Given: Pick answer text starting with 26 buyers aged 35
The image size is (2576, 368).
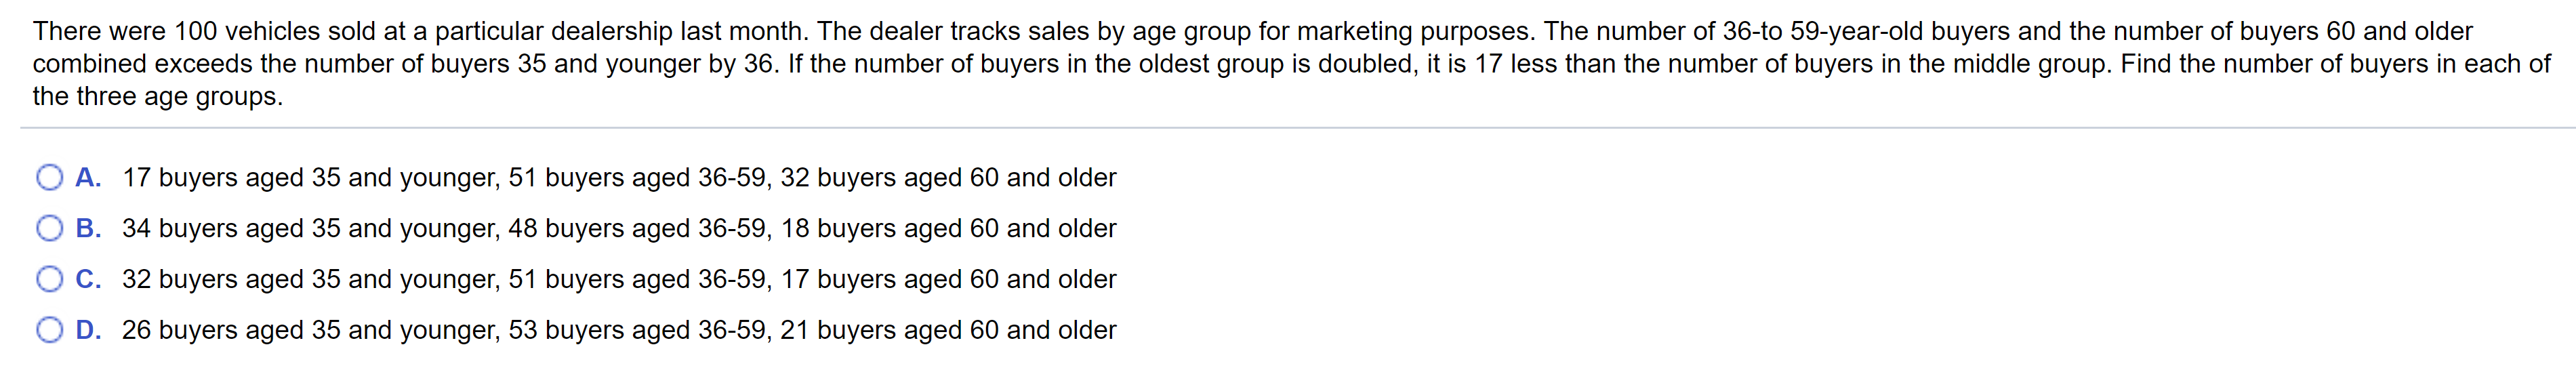Looking at the screenshot, I should click(619, 330).
